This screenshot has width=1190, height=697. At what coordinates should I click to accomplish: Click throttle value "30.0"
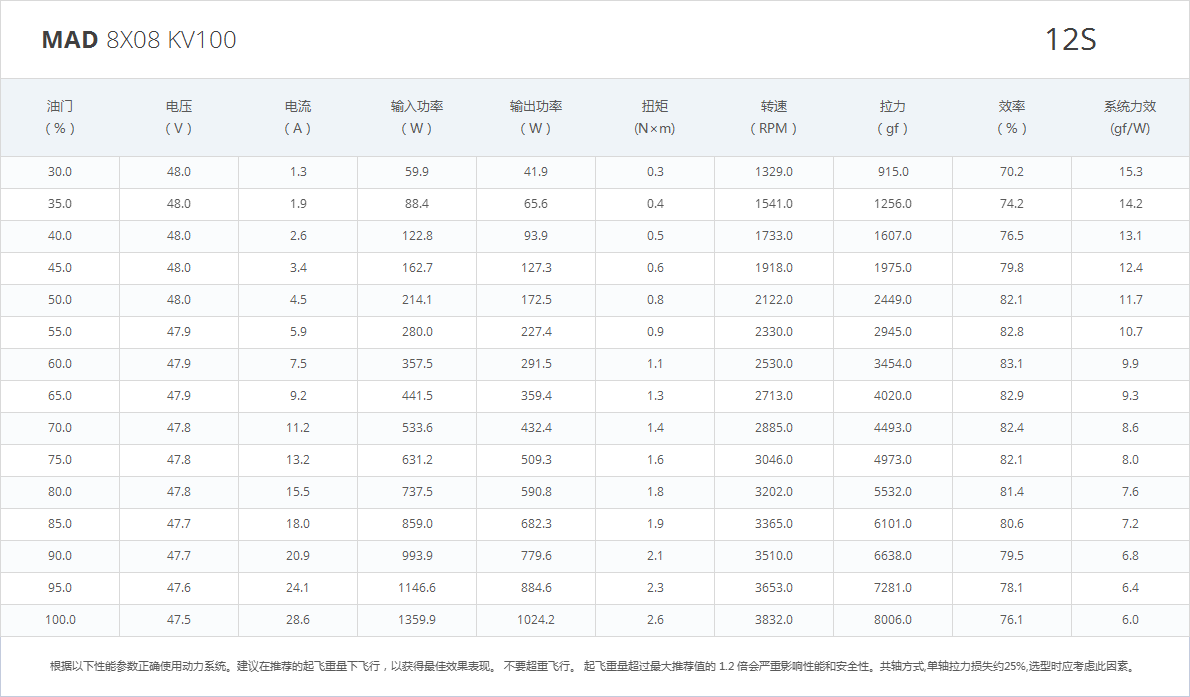(60, 172)
